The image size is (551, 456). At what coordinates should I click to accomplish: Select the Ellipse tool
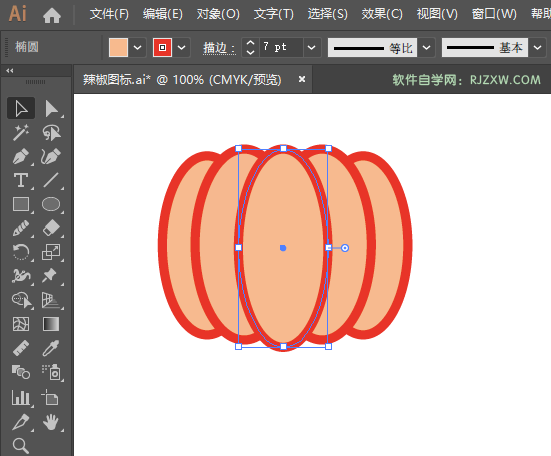tap(51, 204)
